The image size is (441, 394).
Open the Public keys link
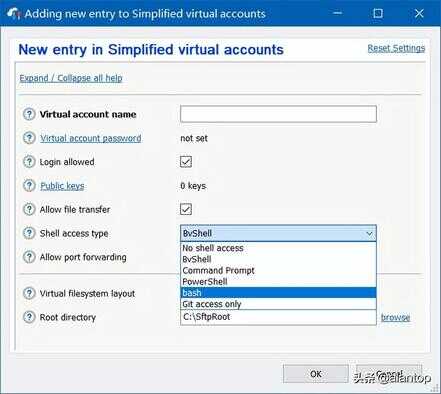tap(62, 186)
